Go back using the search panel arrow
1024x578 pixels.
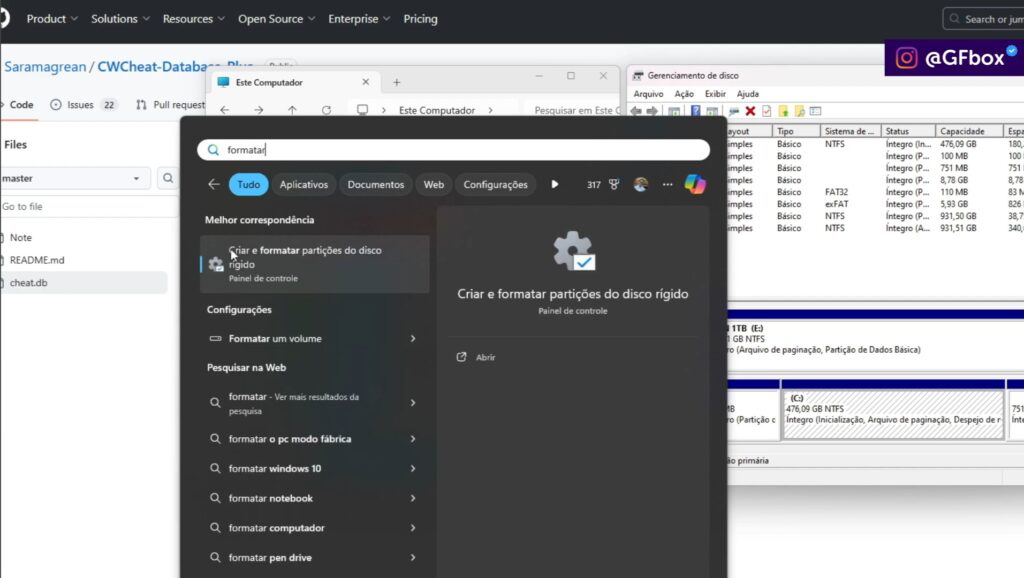coord(213,184)
